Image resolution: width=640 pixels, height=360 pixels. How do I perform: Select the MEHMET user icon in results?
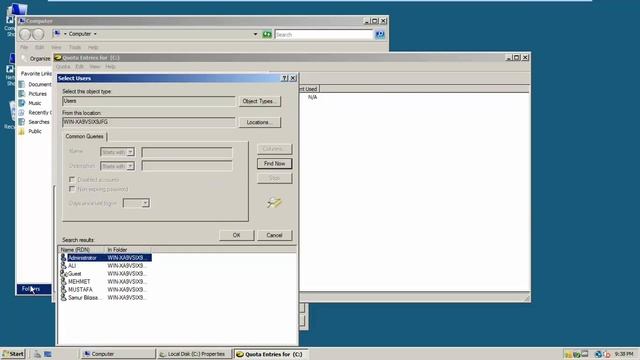point(63,282)
